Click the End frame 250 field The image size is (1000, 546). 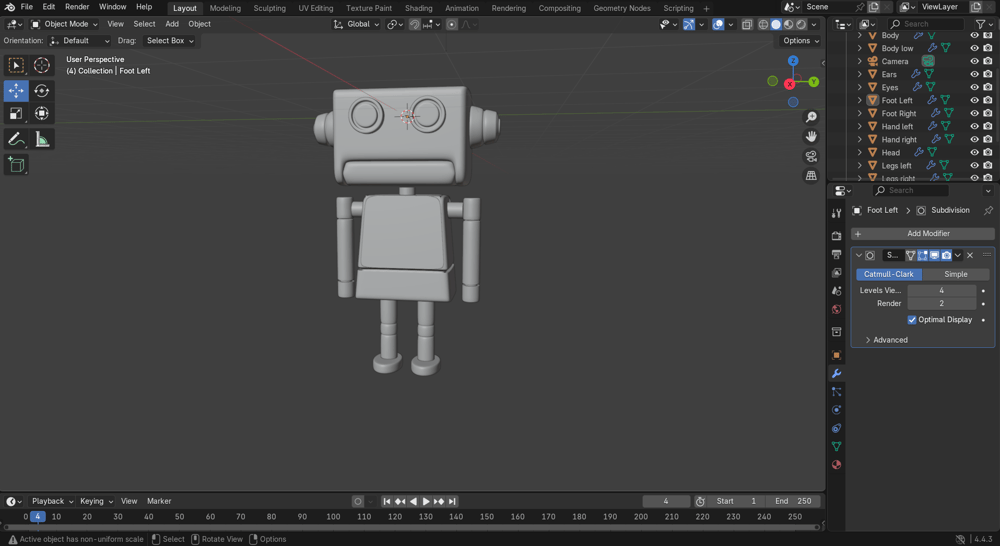click(x=793, y=501)
